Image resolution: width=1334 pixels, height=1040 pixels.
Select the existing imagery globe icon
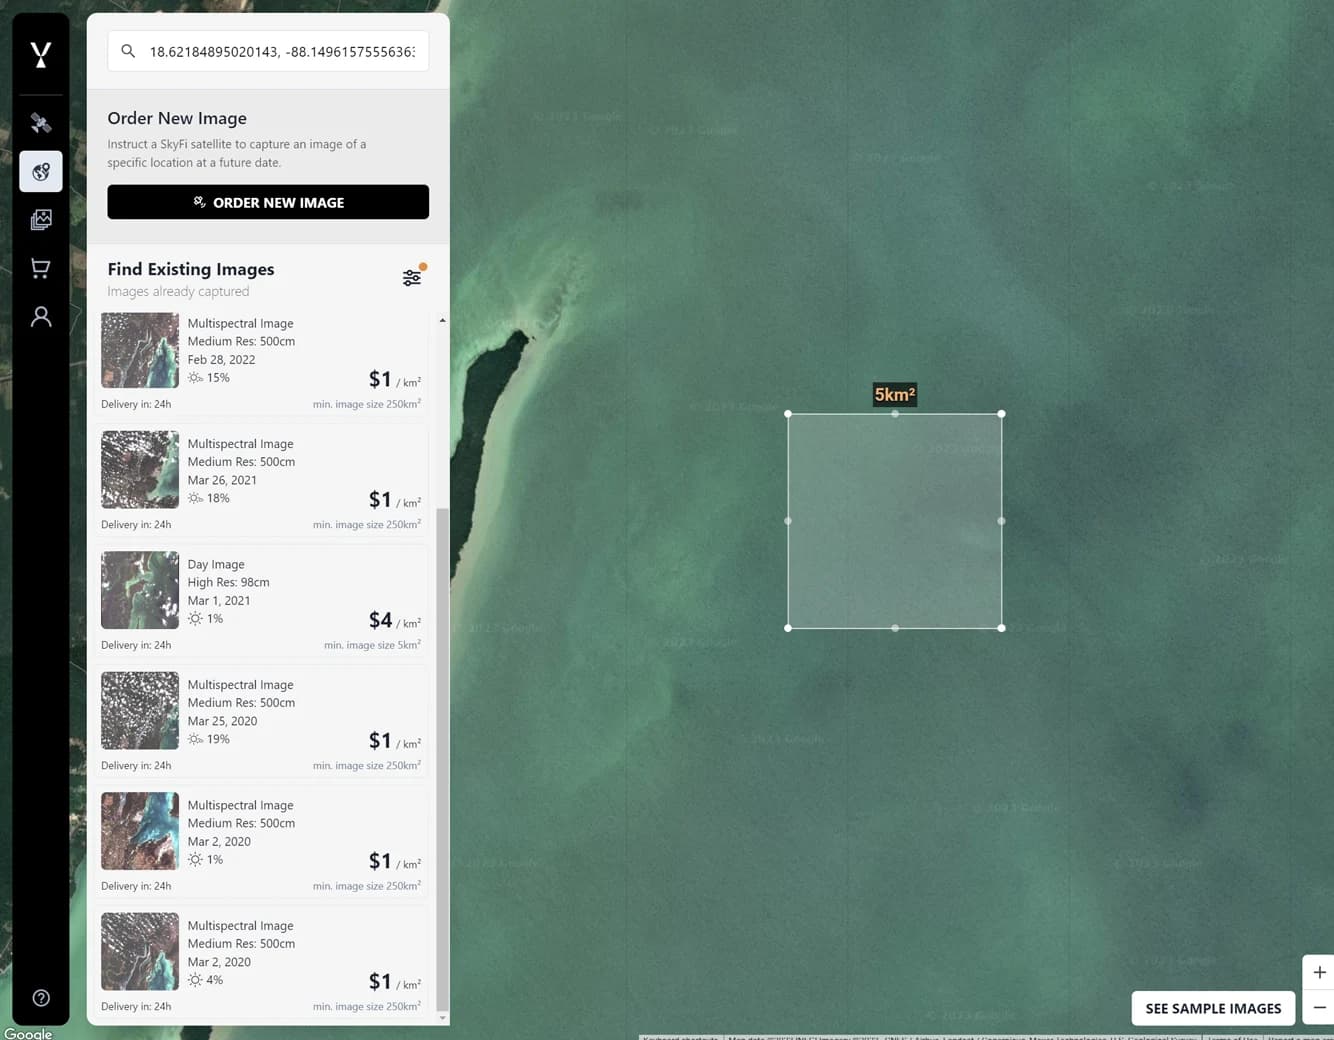[40, 171]
